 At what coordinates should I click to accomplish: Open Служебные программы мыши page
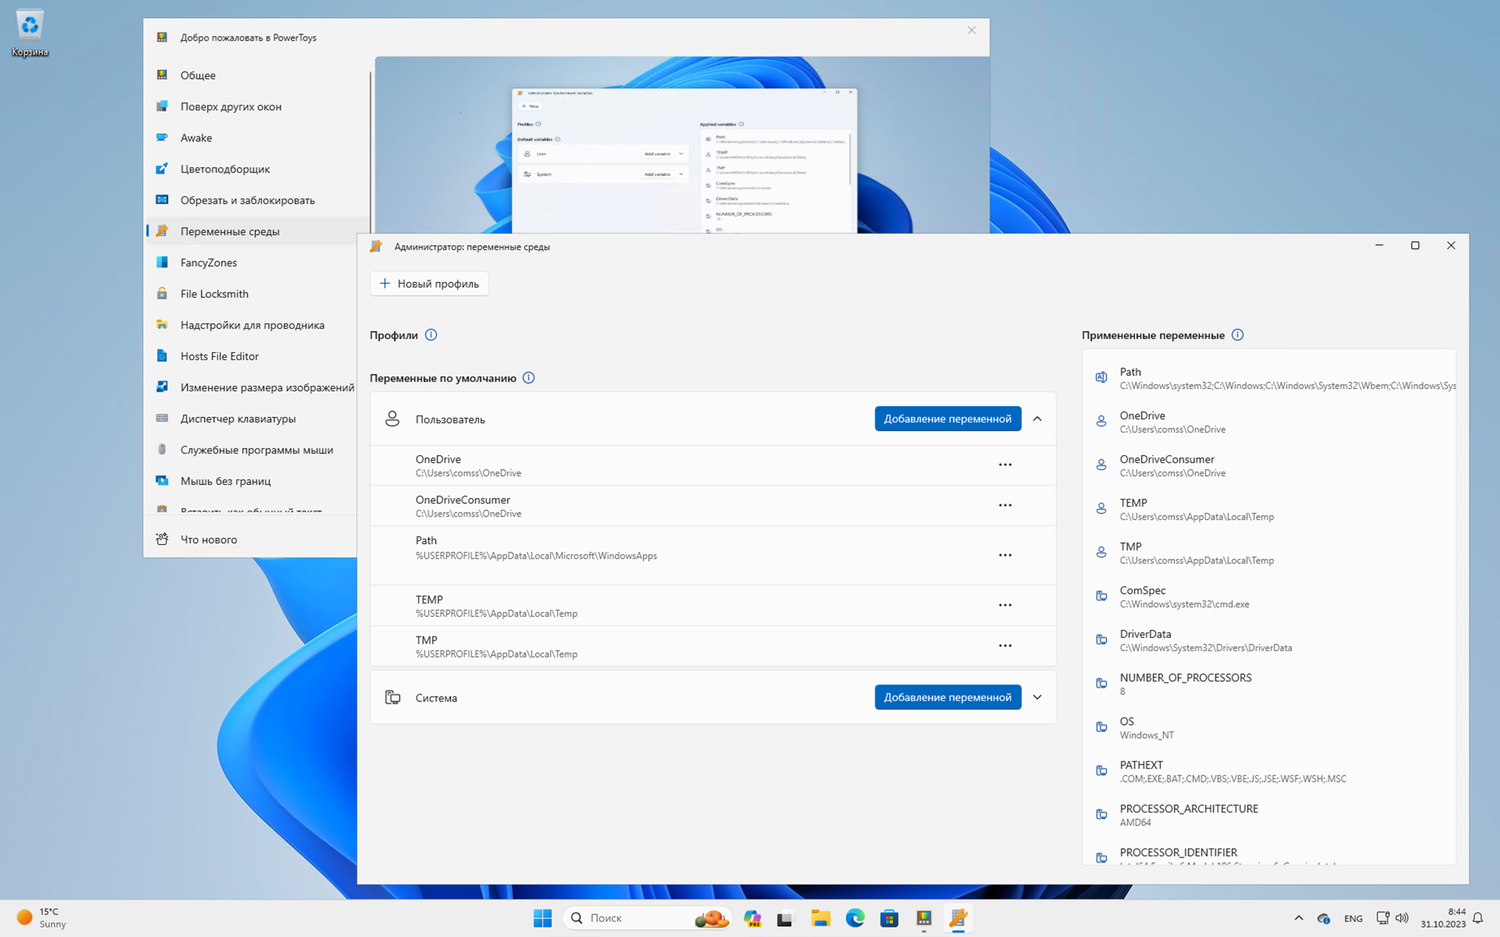252,450
